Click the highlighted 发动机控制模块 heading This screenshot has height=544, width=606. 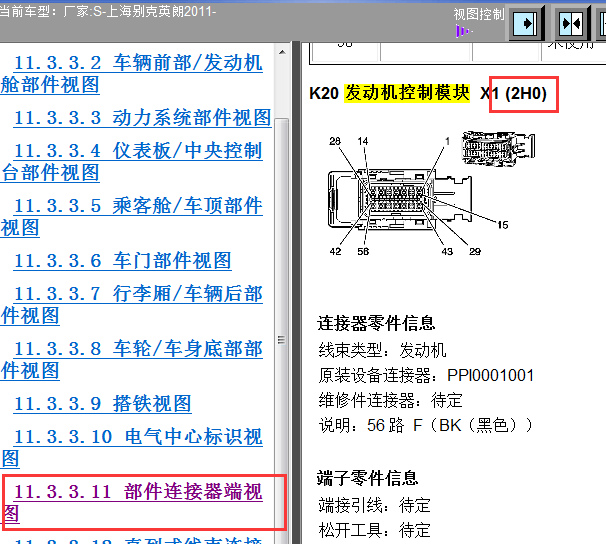pos(407,93)
